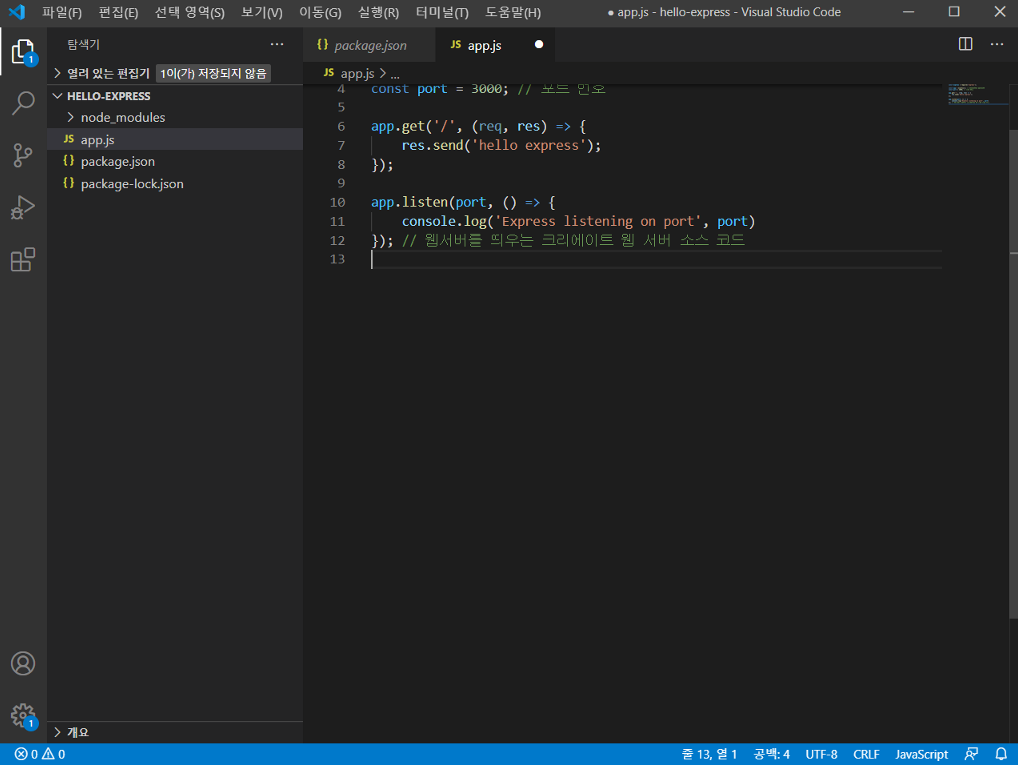1018x765 pixels.
Task: Minimize the VS Code window
Action: [x=908, y=12]
